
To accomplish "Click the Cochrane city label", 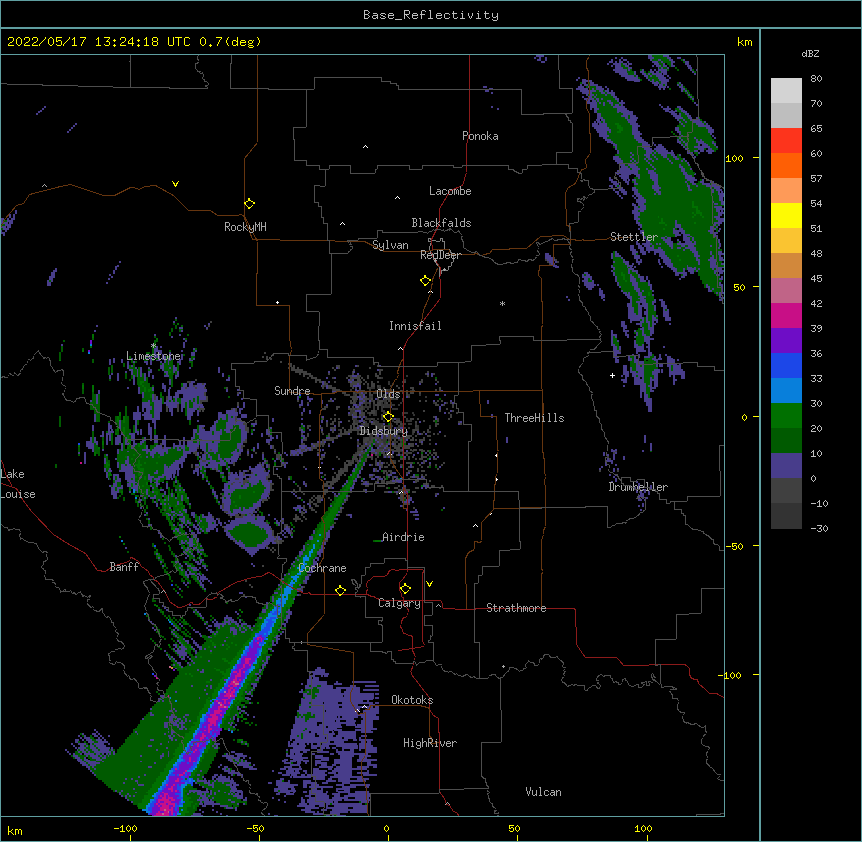I will click(322, 568).
